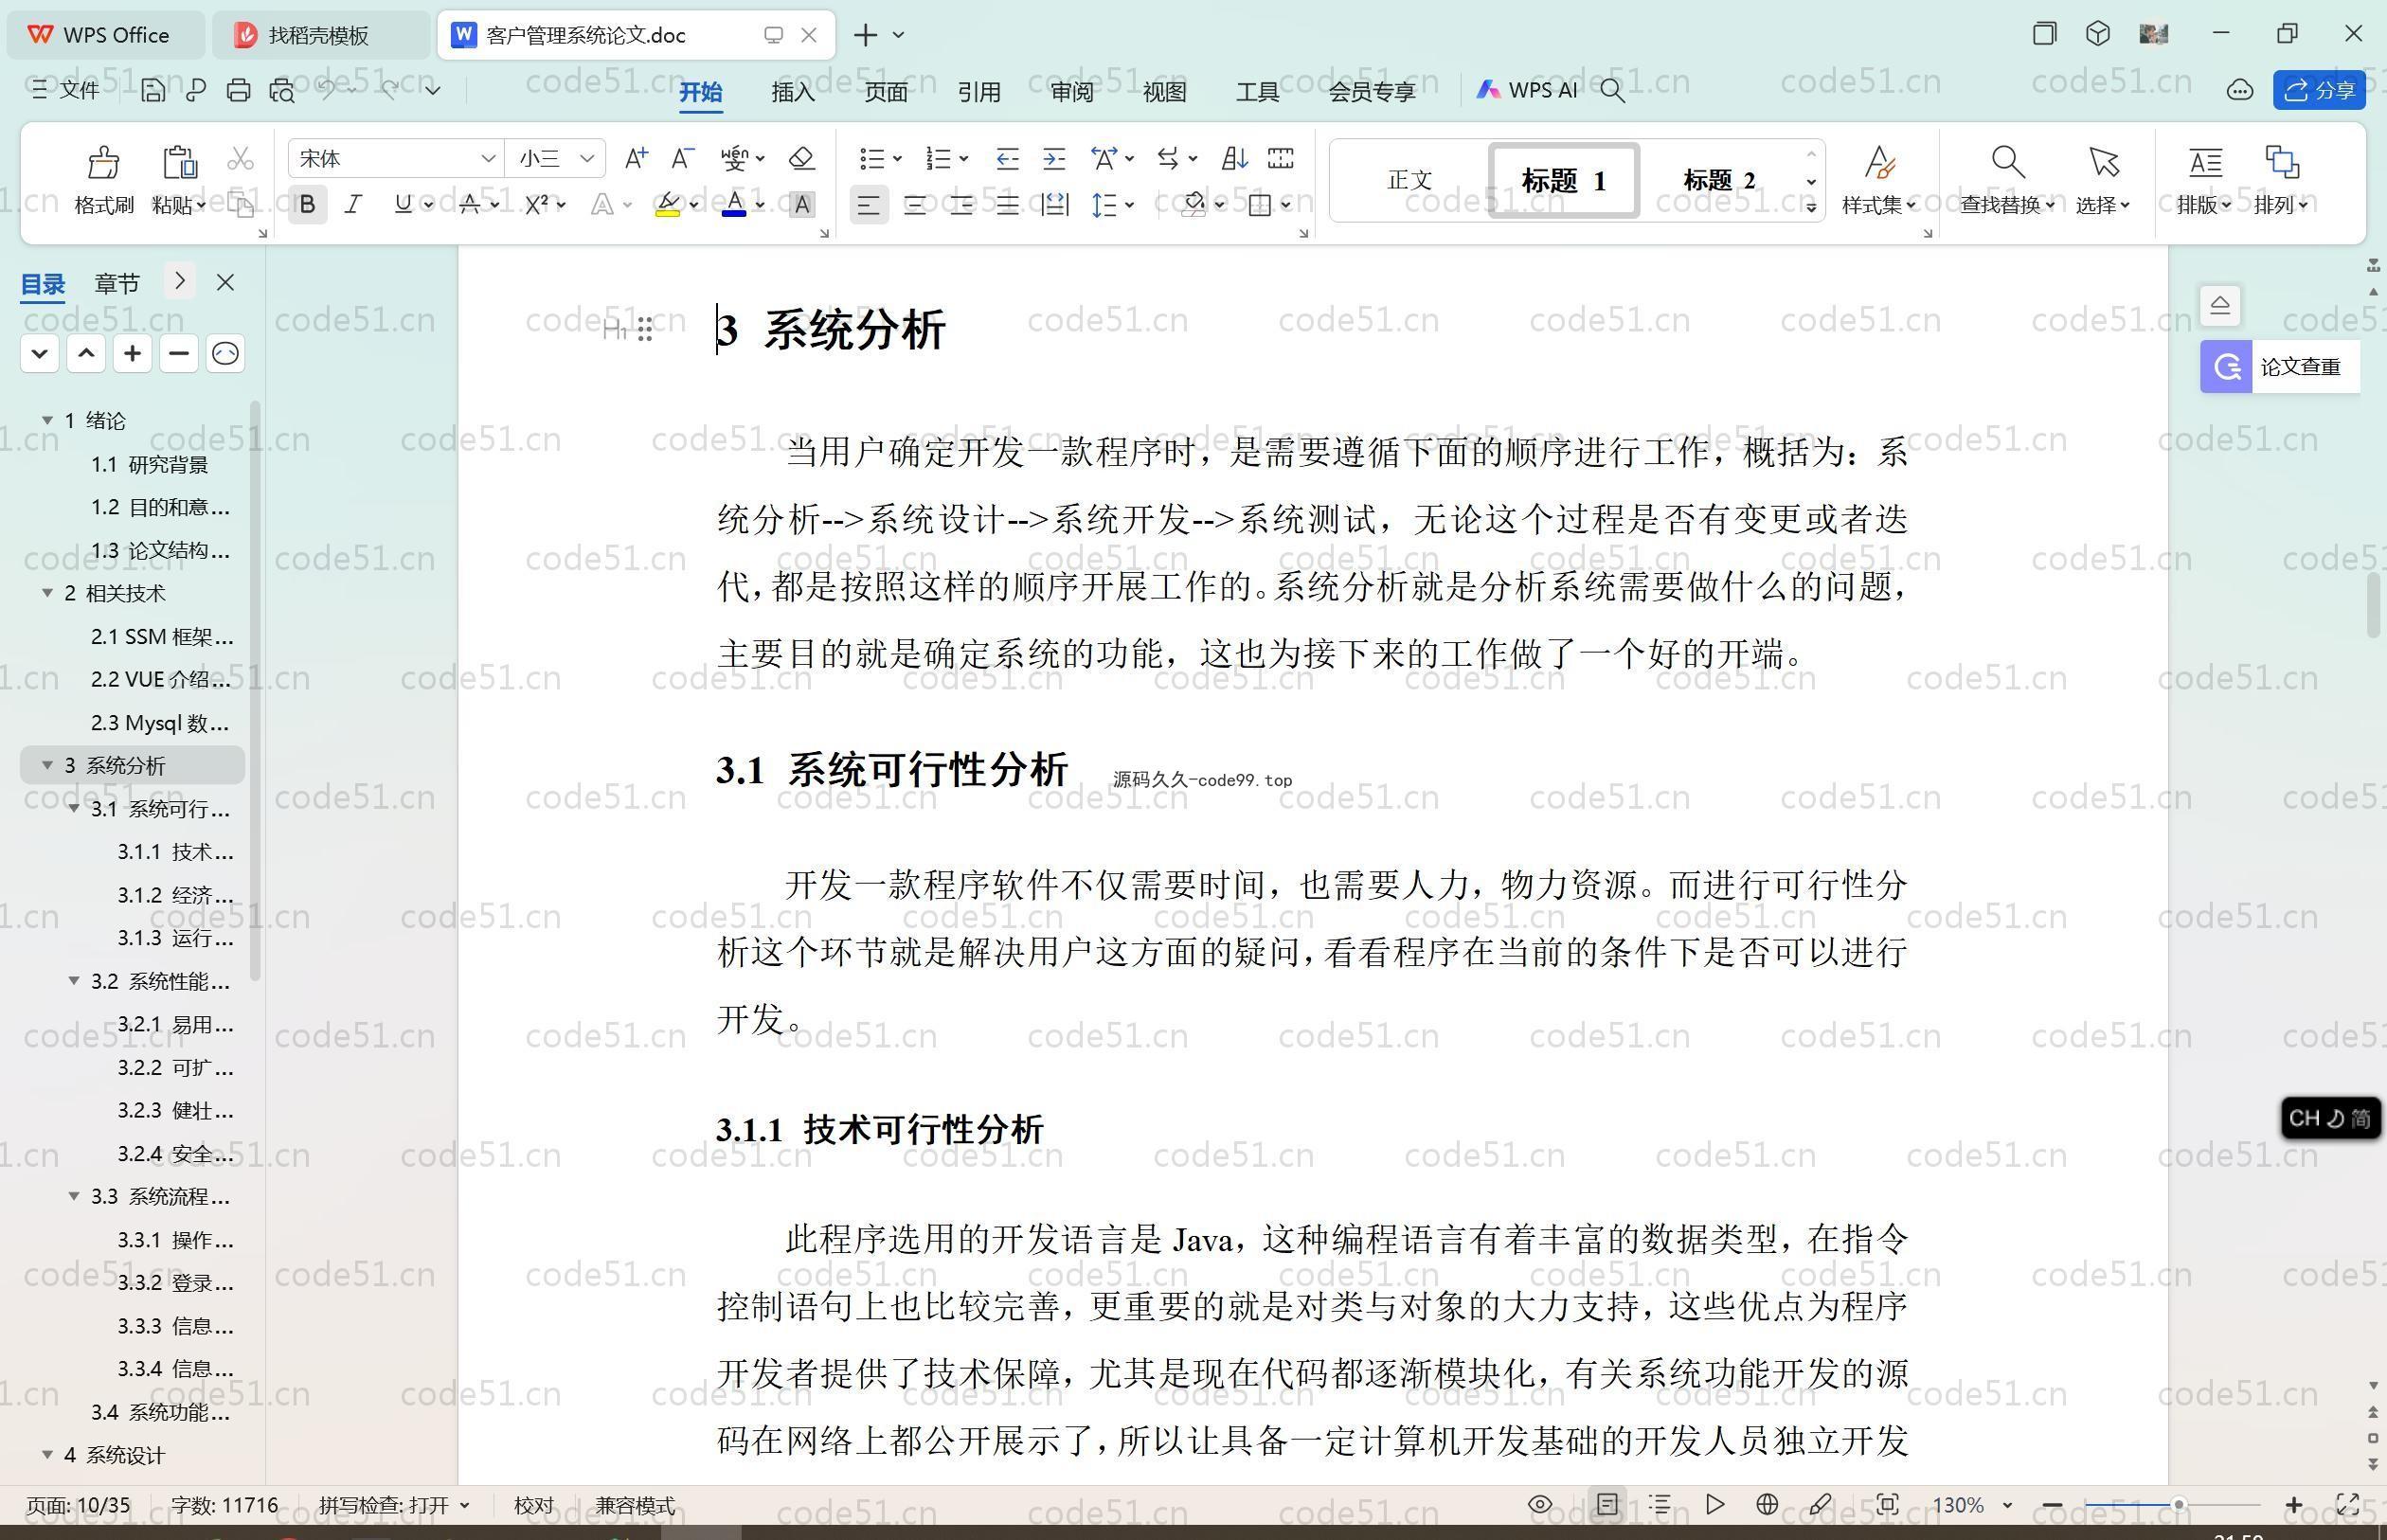
Task: Click the zoom in plus button
Action: 2294,1504
